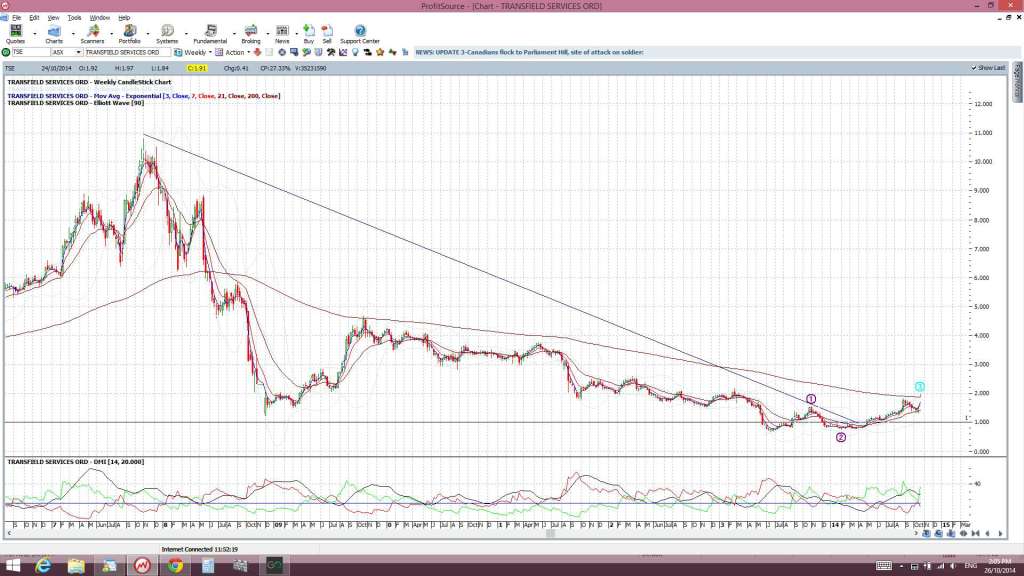Open the Quotes module icon
The image size is (1024, 576).
pyautogui.click(x=15, y=31)
